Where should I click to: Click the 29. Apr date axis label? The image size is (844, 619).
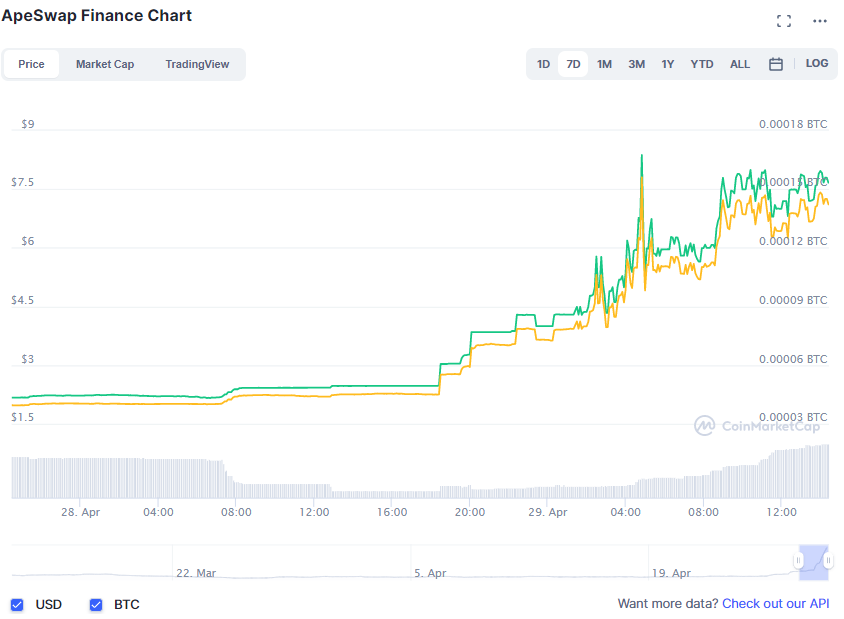(x=547, y=512)
